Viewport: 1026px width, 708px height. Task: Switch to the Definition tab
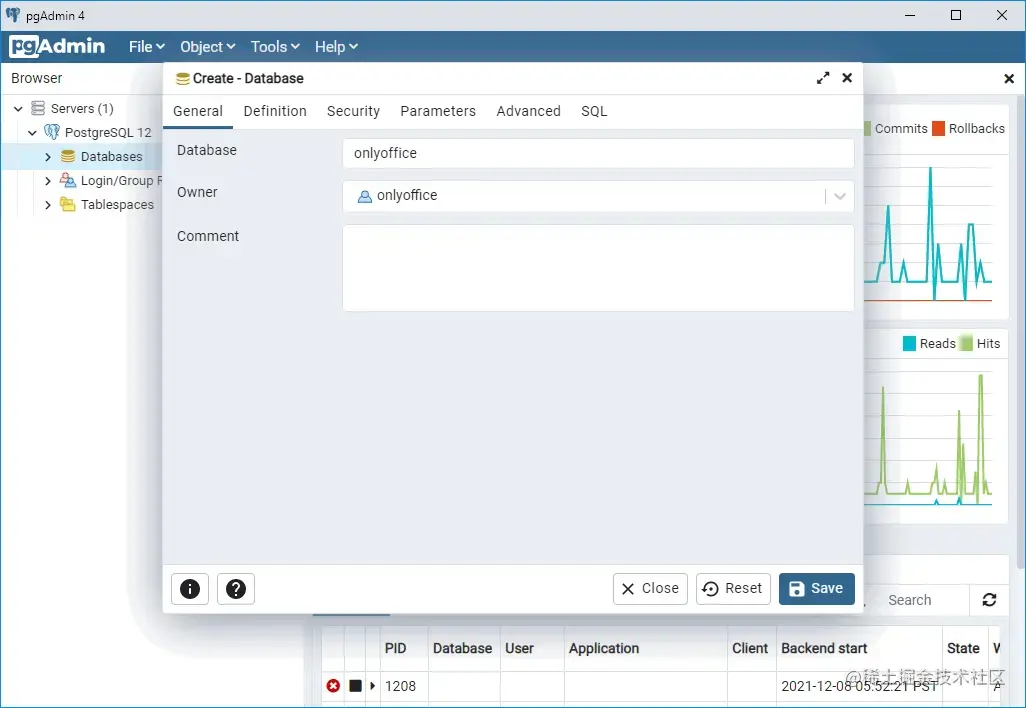click(x=275, y=111)
